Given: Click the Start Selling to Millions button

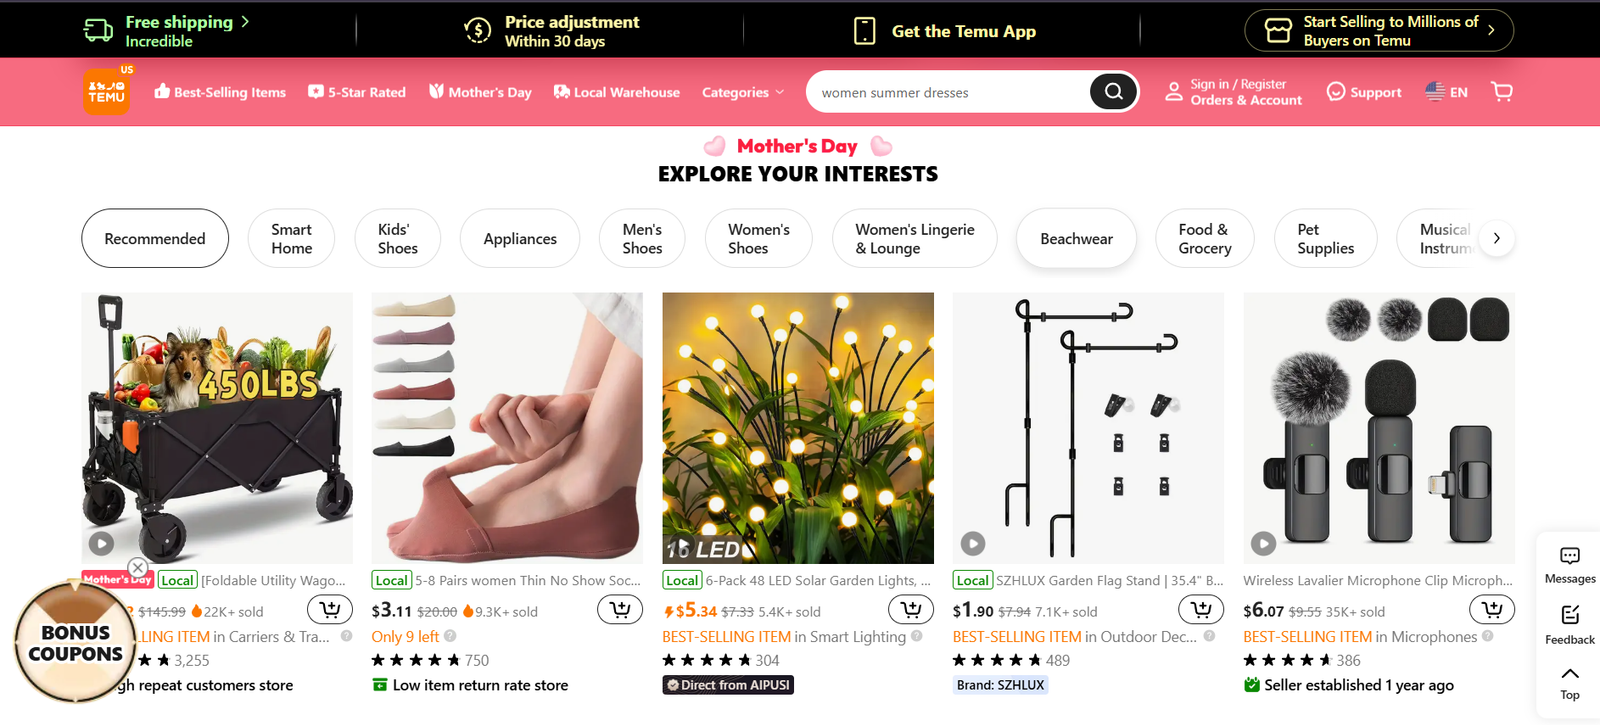Looking at the screenshot, I should (x=1379, y=30).
